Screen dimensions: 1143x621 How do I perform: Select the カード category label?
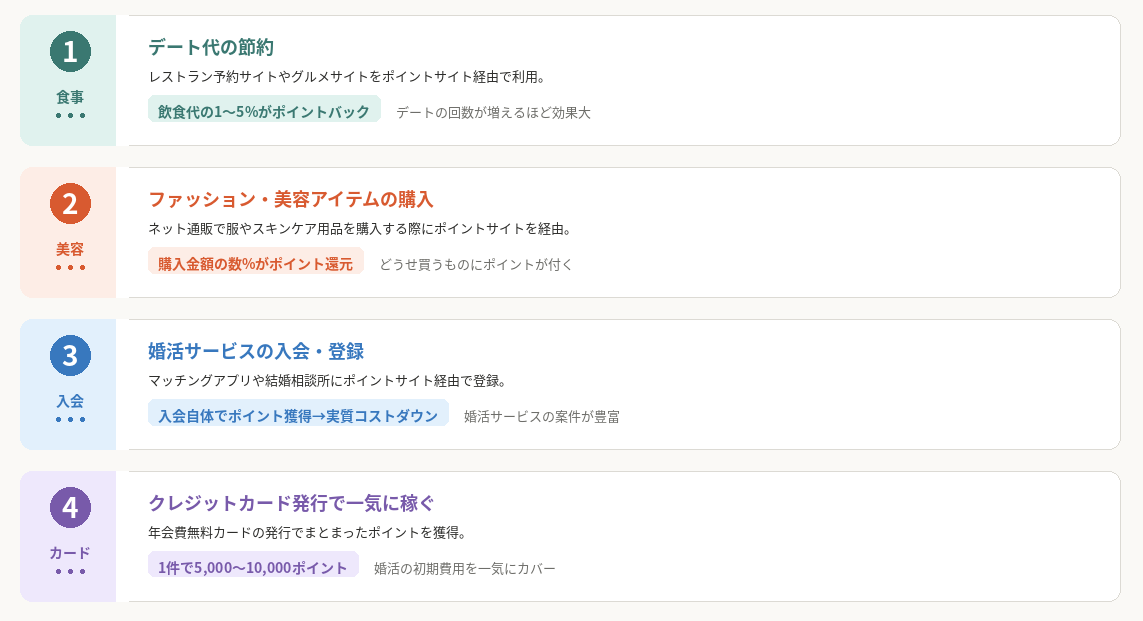(x=70, y=553)
